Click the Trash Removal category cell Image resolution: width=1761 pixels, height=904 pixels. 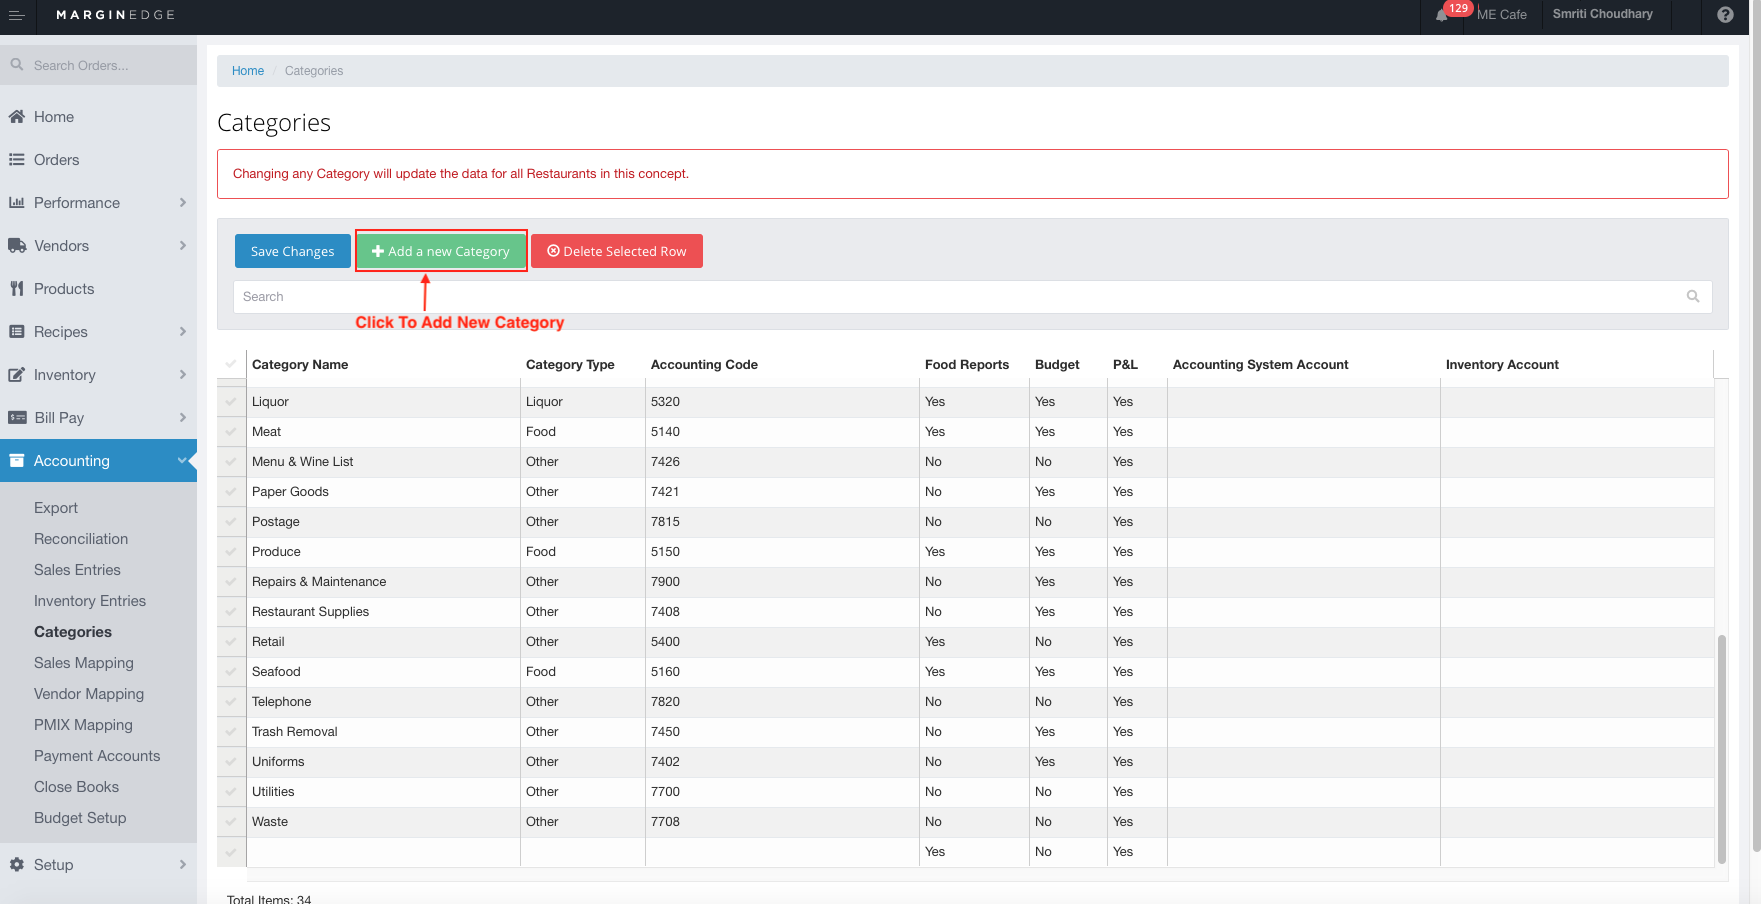point(383,732)
